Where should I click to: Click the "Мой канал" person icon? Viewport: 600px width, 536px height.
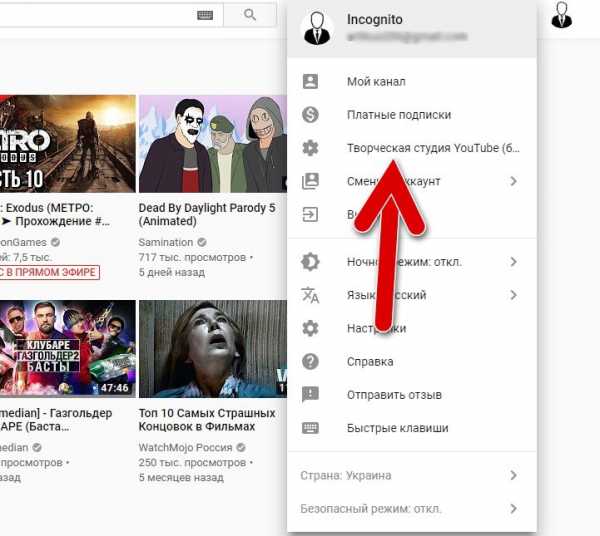click(x=310, y=81)
